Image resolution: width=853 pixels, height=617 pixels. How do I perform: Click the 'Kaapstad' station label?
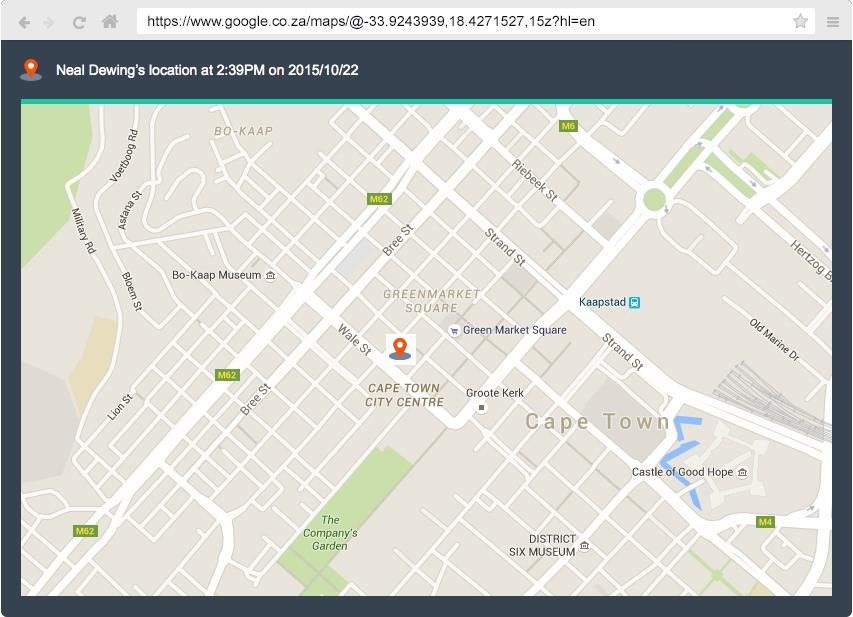[x=602, y=303]
